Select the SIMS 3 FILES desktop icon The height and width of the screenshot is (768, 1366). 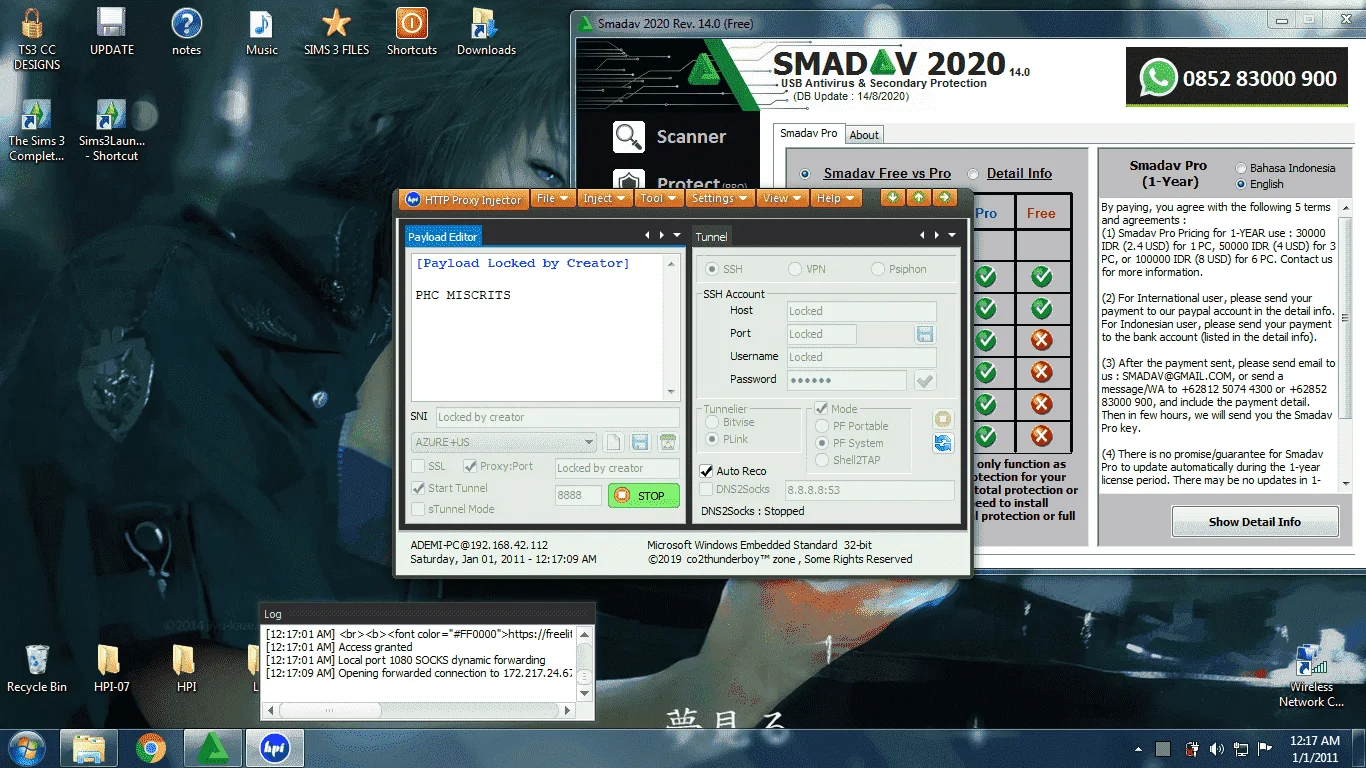[337, 33]
